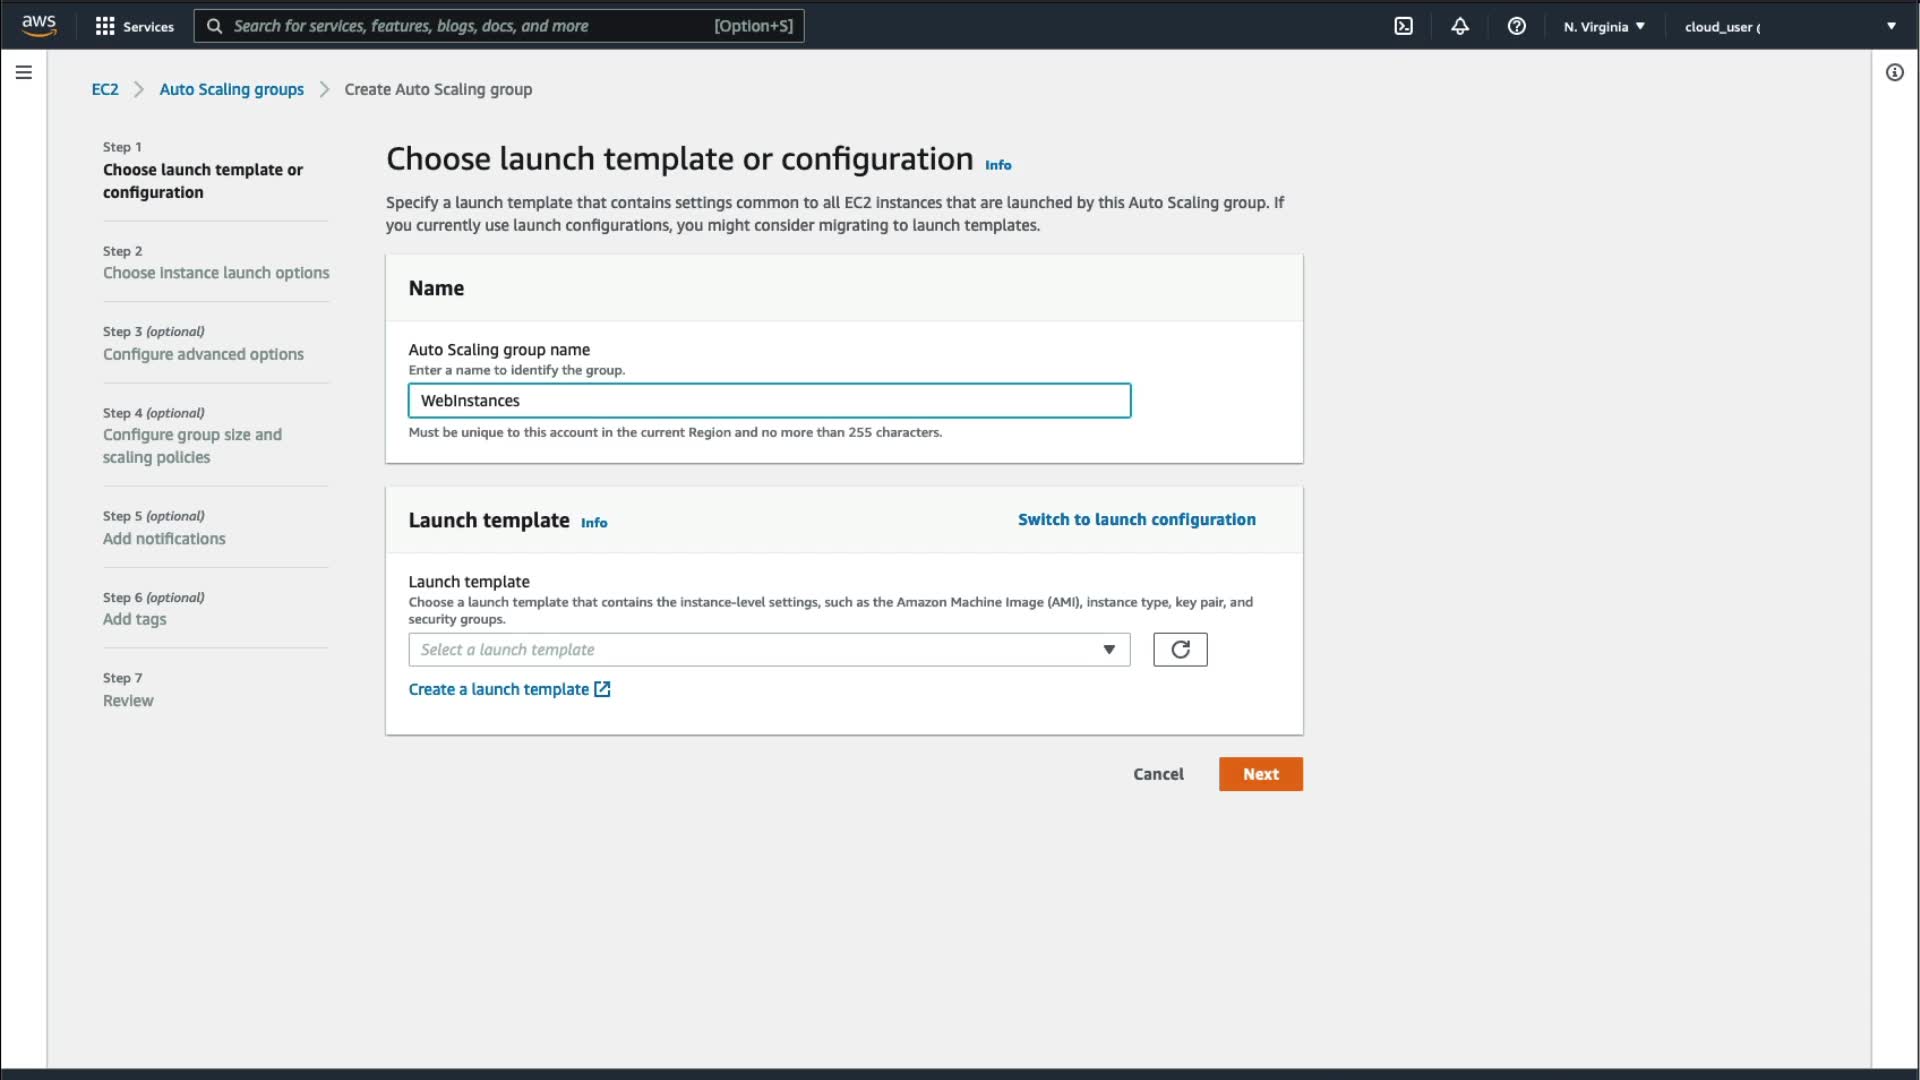1920x1080 pixels.
Task: Refresh the launch template list
Action: tap(1180, 650)
